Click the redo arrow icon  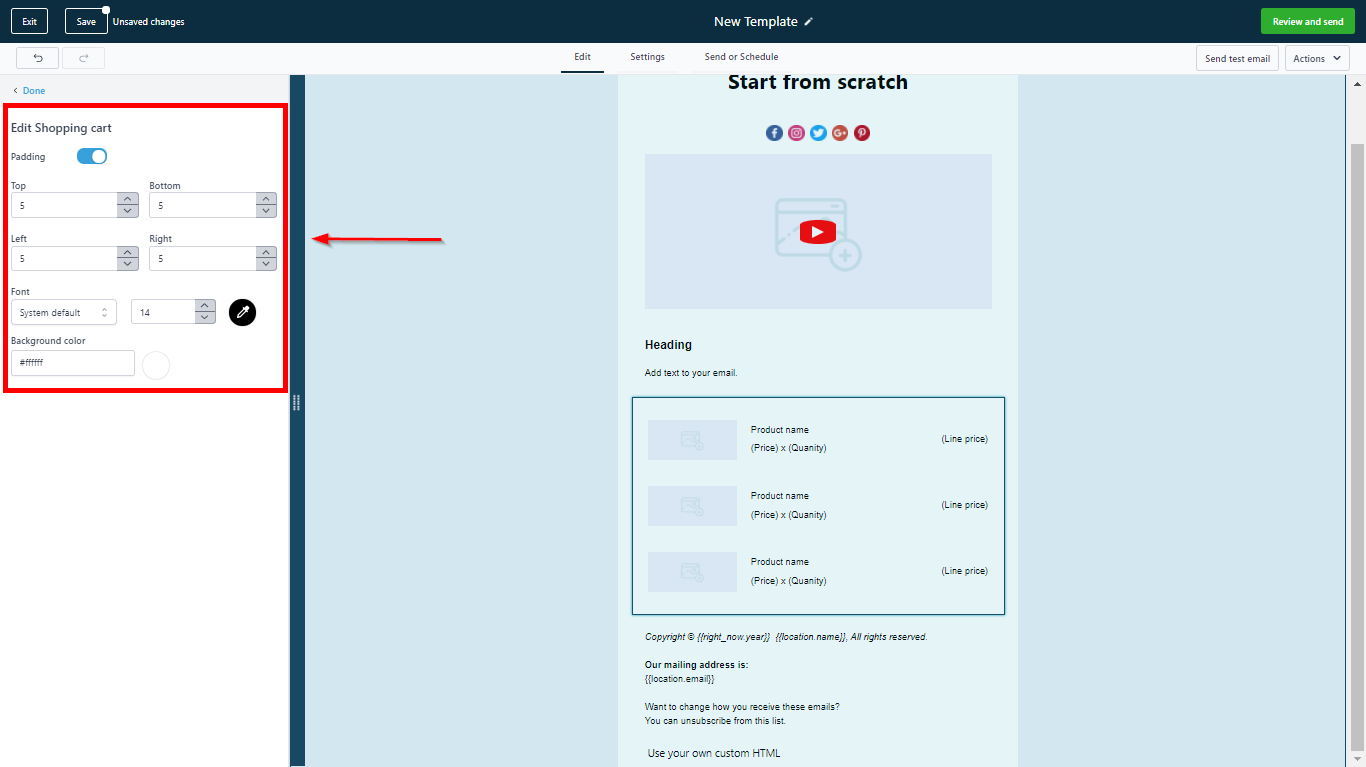pos(83,58)
